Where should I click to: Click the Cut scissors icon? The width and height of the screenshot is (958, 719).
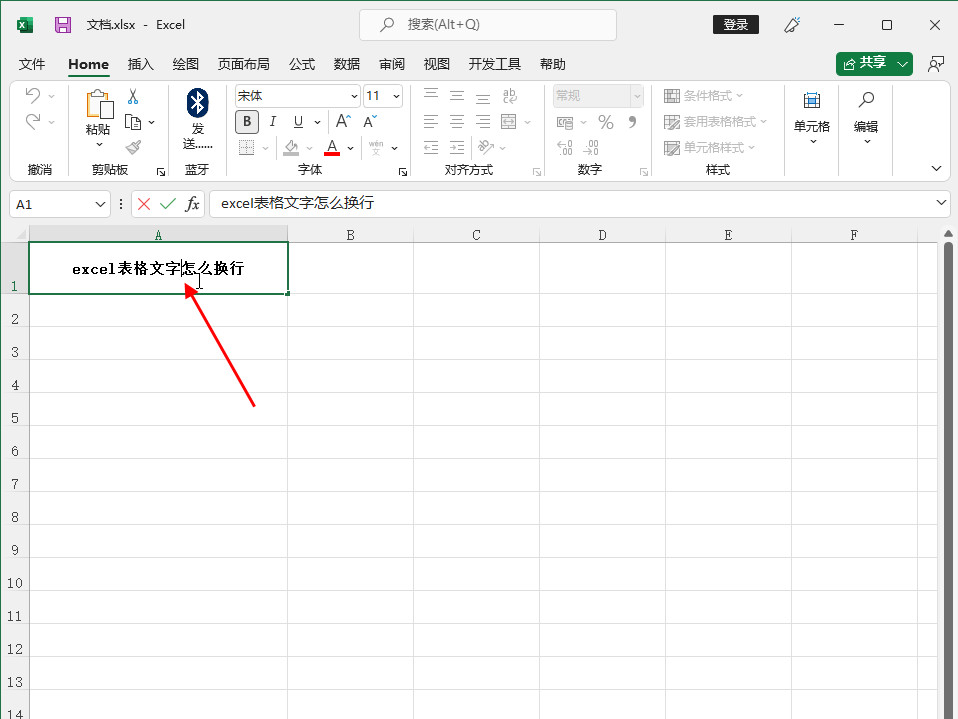[133, 97]
